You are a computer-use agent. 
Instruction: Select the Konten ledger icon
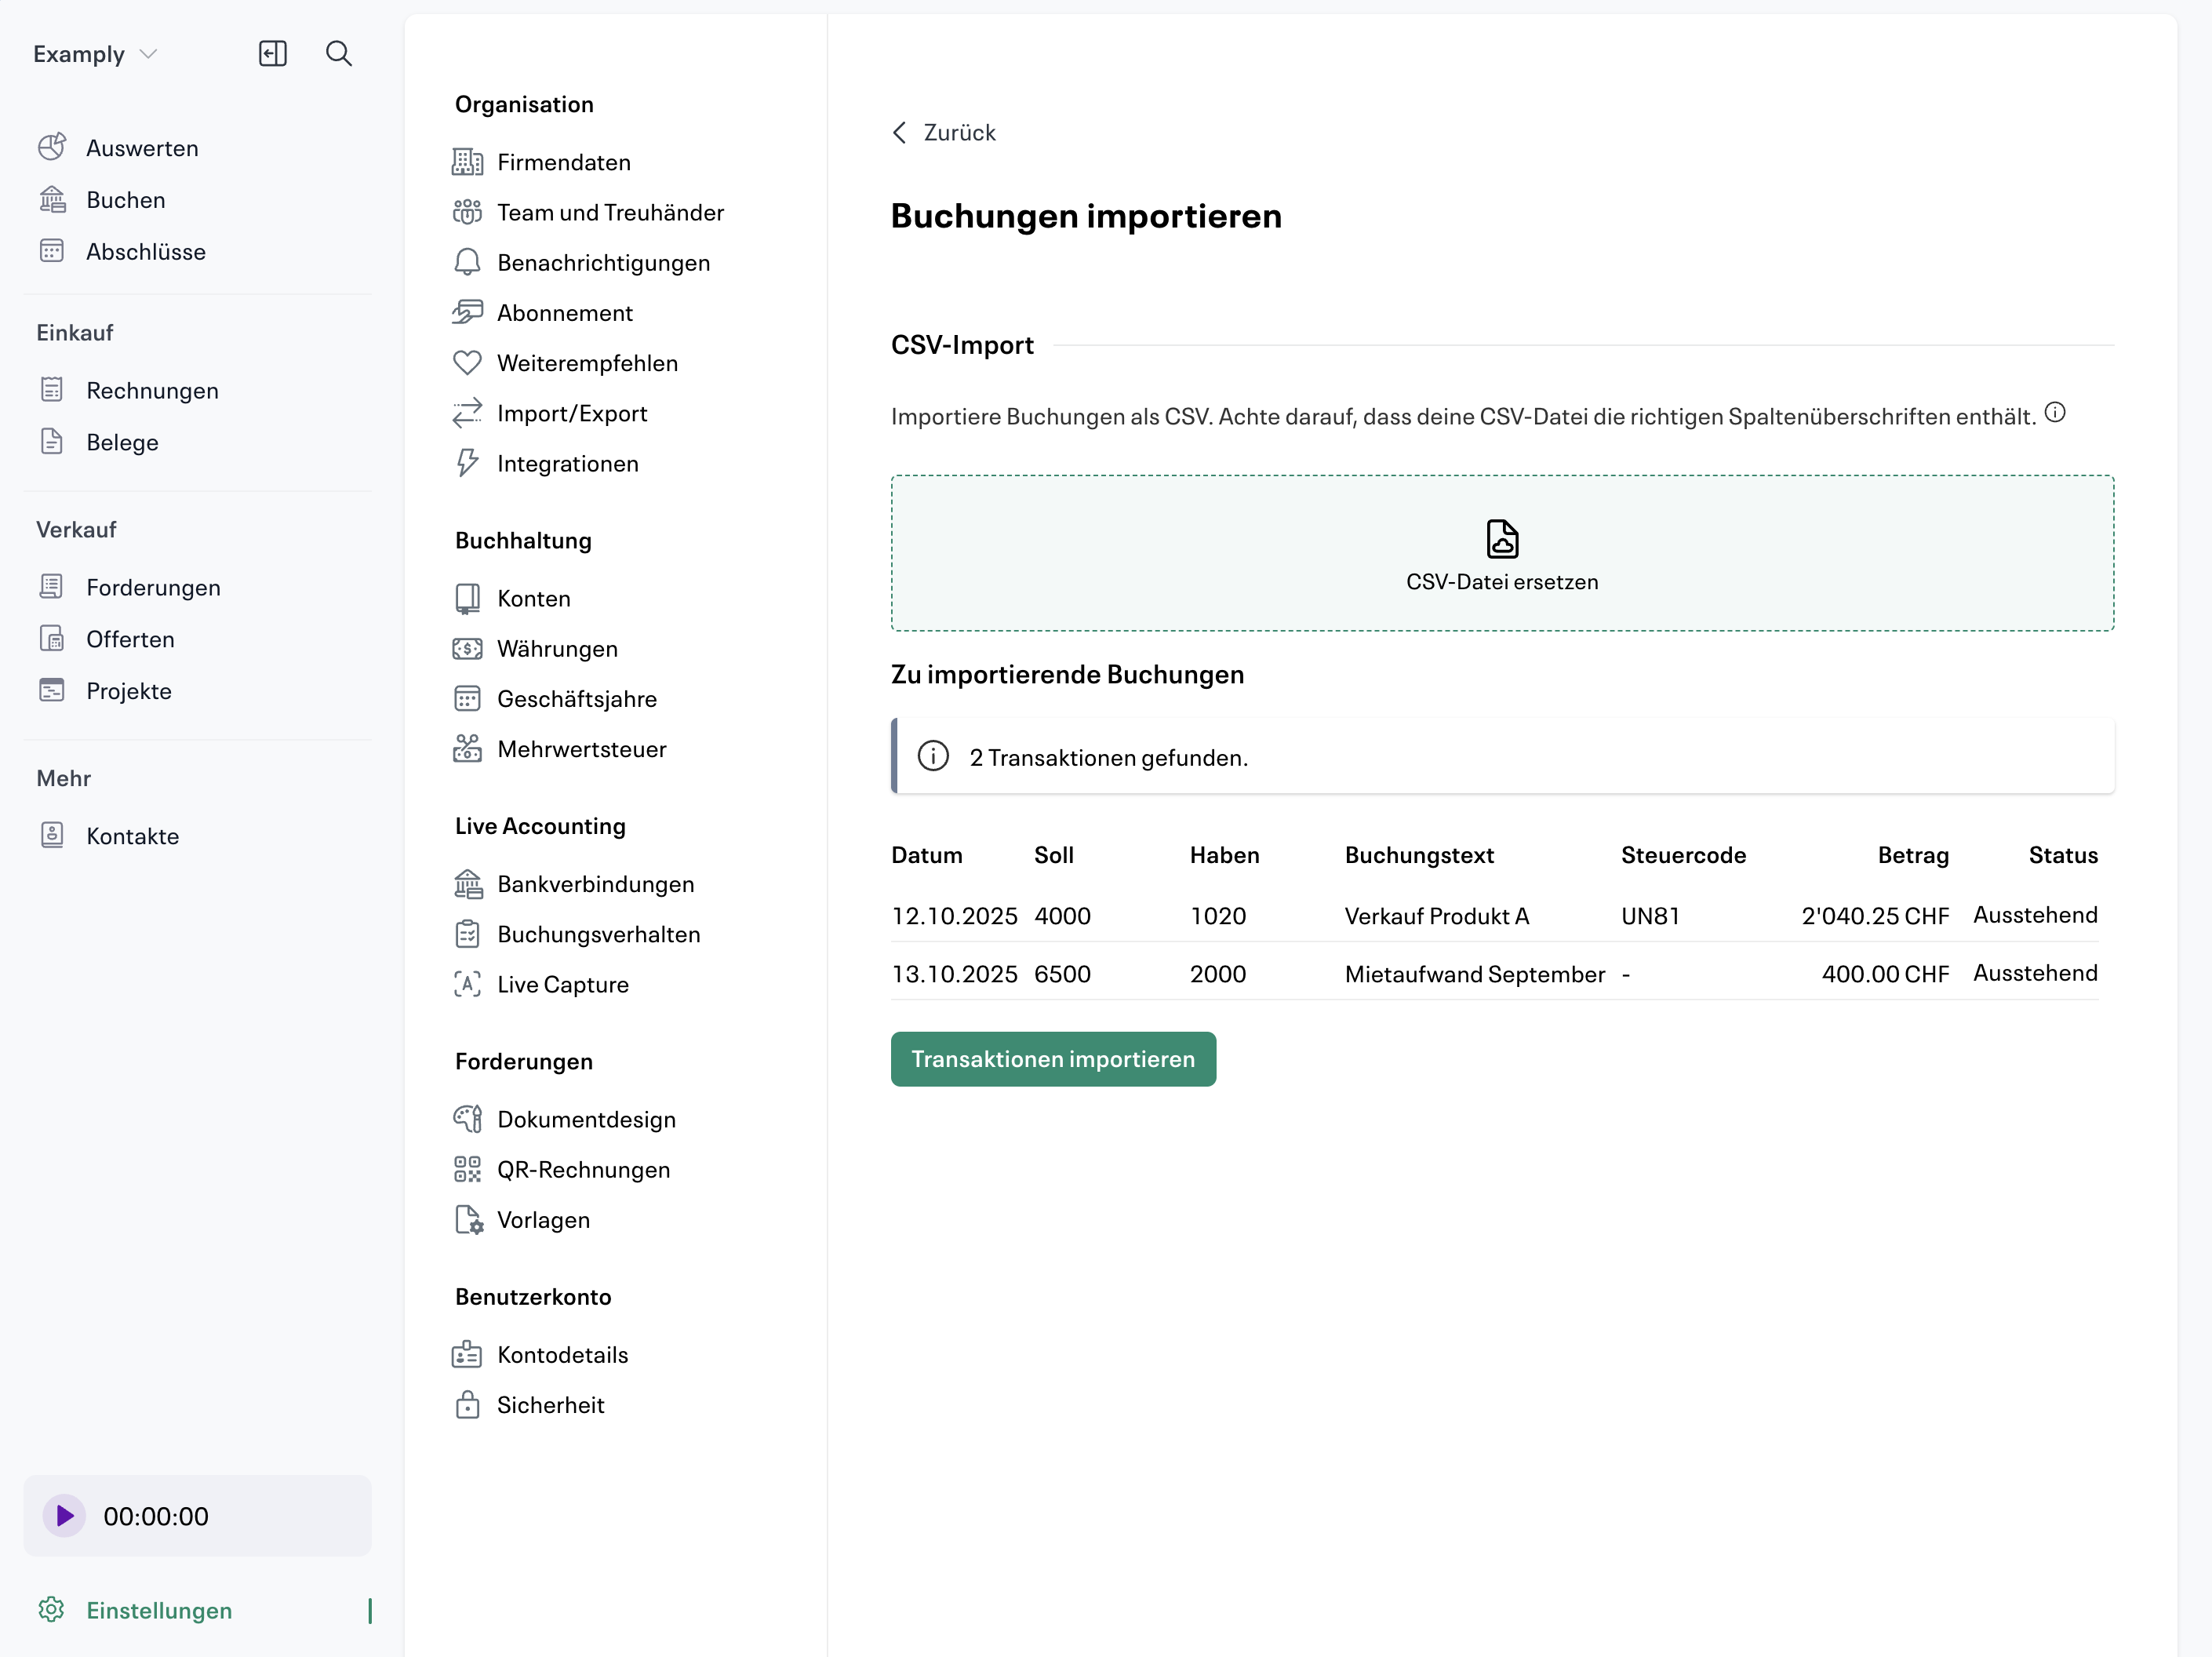click(467, 598)
